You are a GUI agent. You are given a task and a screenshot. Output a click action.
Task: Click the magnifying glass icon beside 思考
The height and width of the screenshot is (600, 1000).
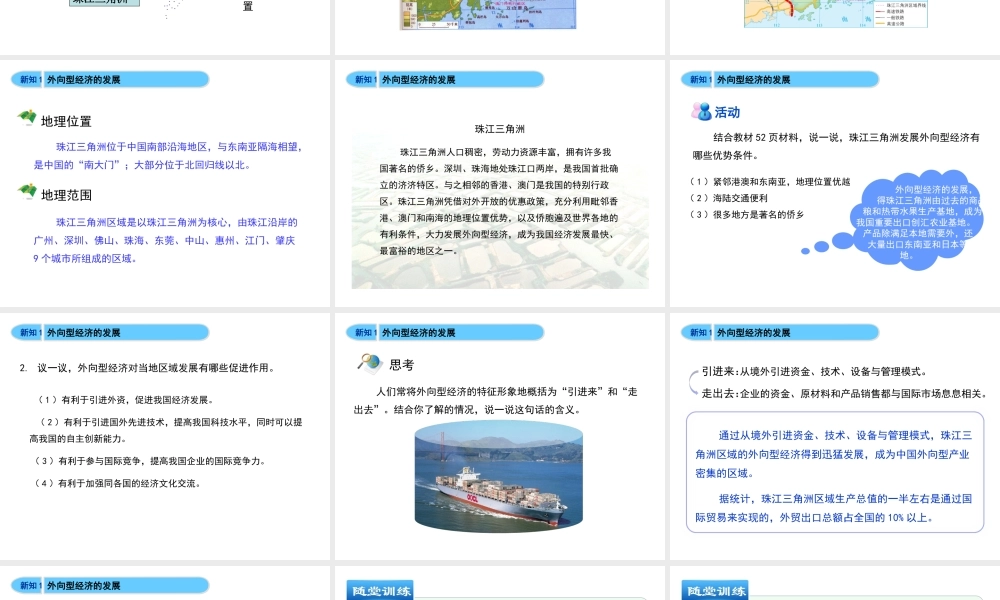pyautogui.click(x=369, y=362)
